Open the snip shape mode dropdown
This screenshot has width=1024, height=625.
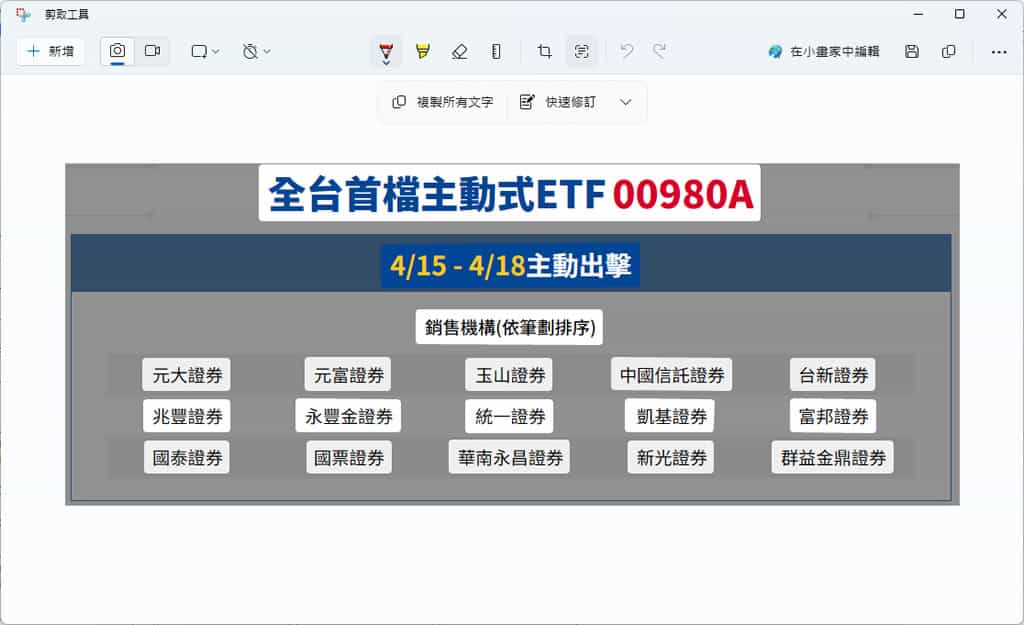pos(205,51)
